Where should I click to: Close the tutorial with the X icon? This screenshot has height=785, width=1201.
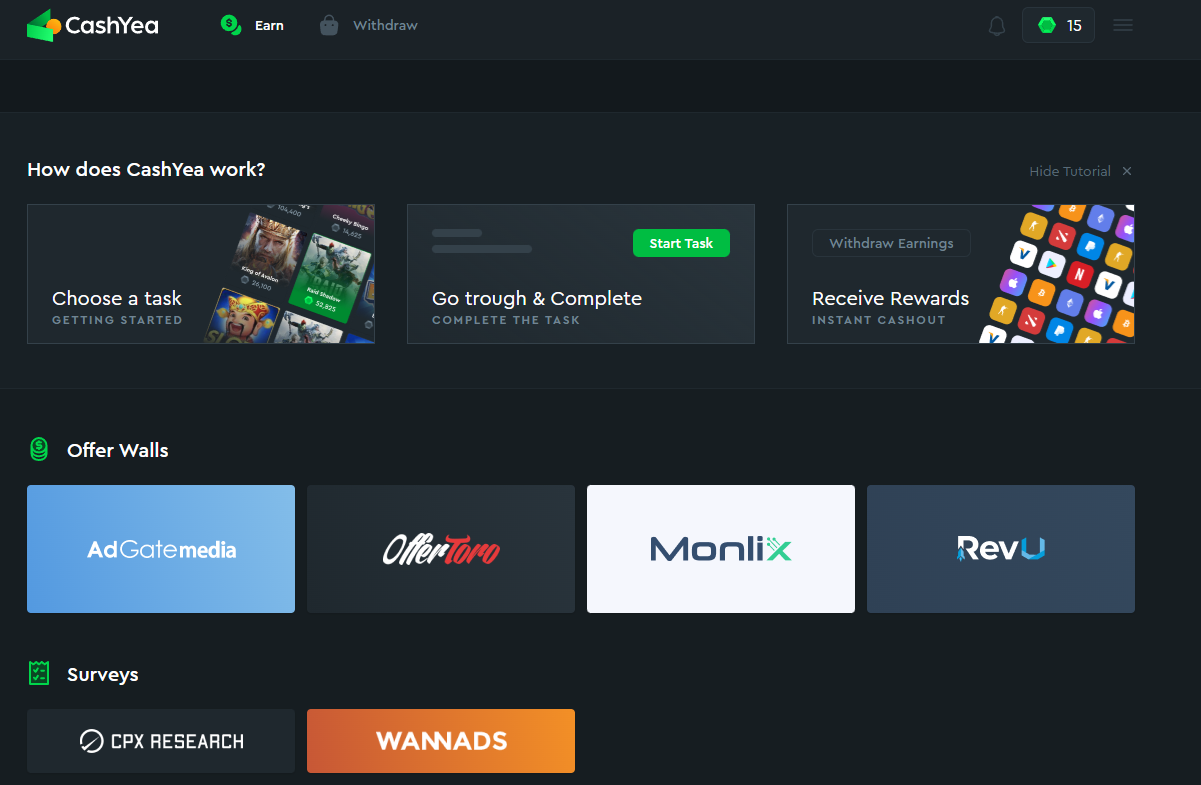coord(1127,171)
